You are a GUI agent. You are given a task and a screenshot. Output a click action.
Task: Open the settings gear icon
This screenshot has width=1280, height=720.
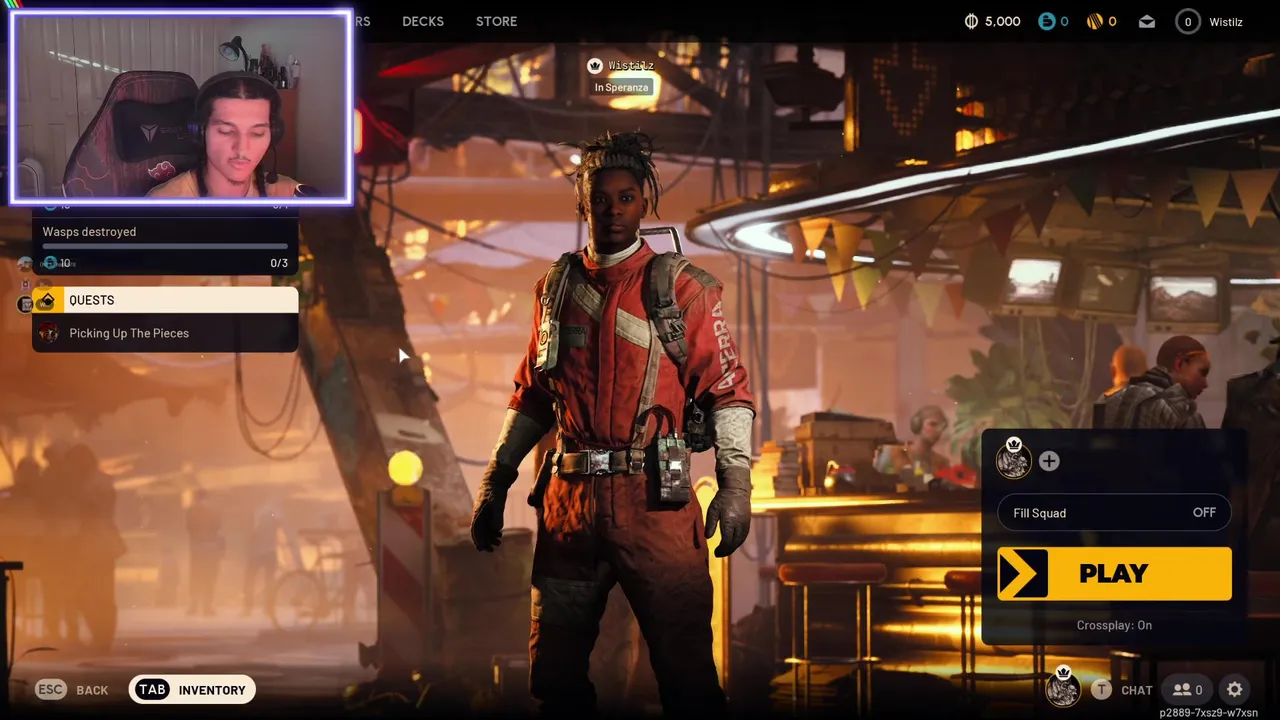click(x=1235, y=689)
